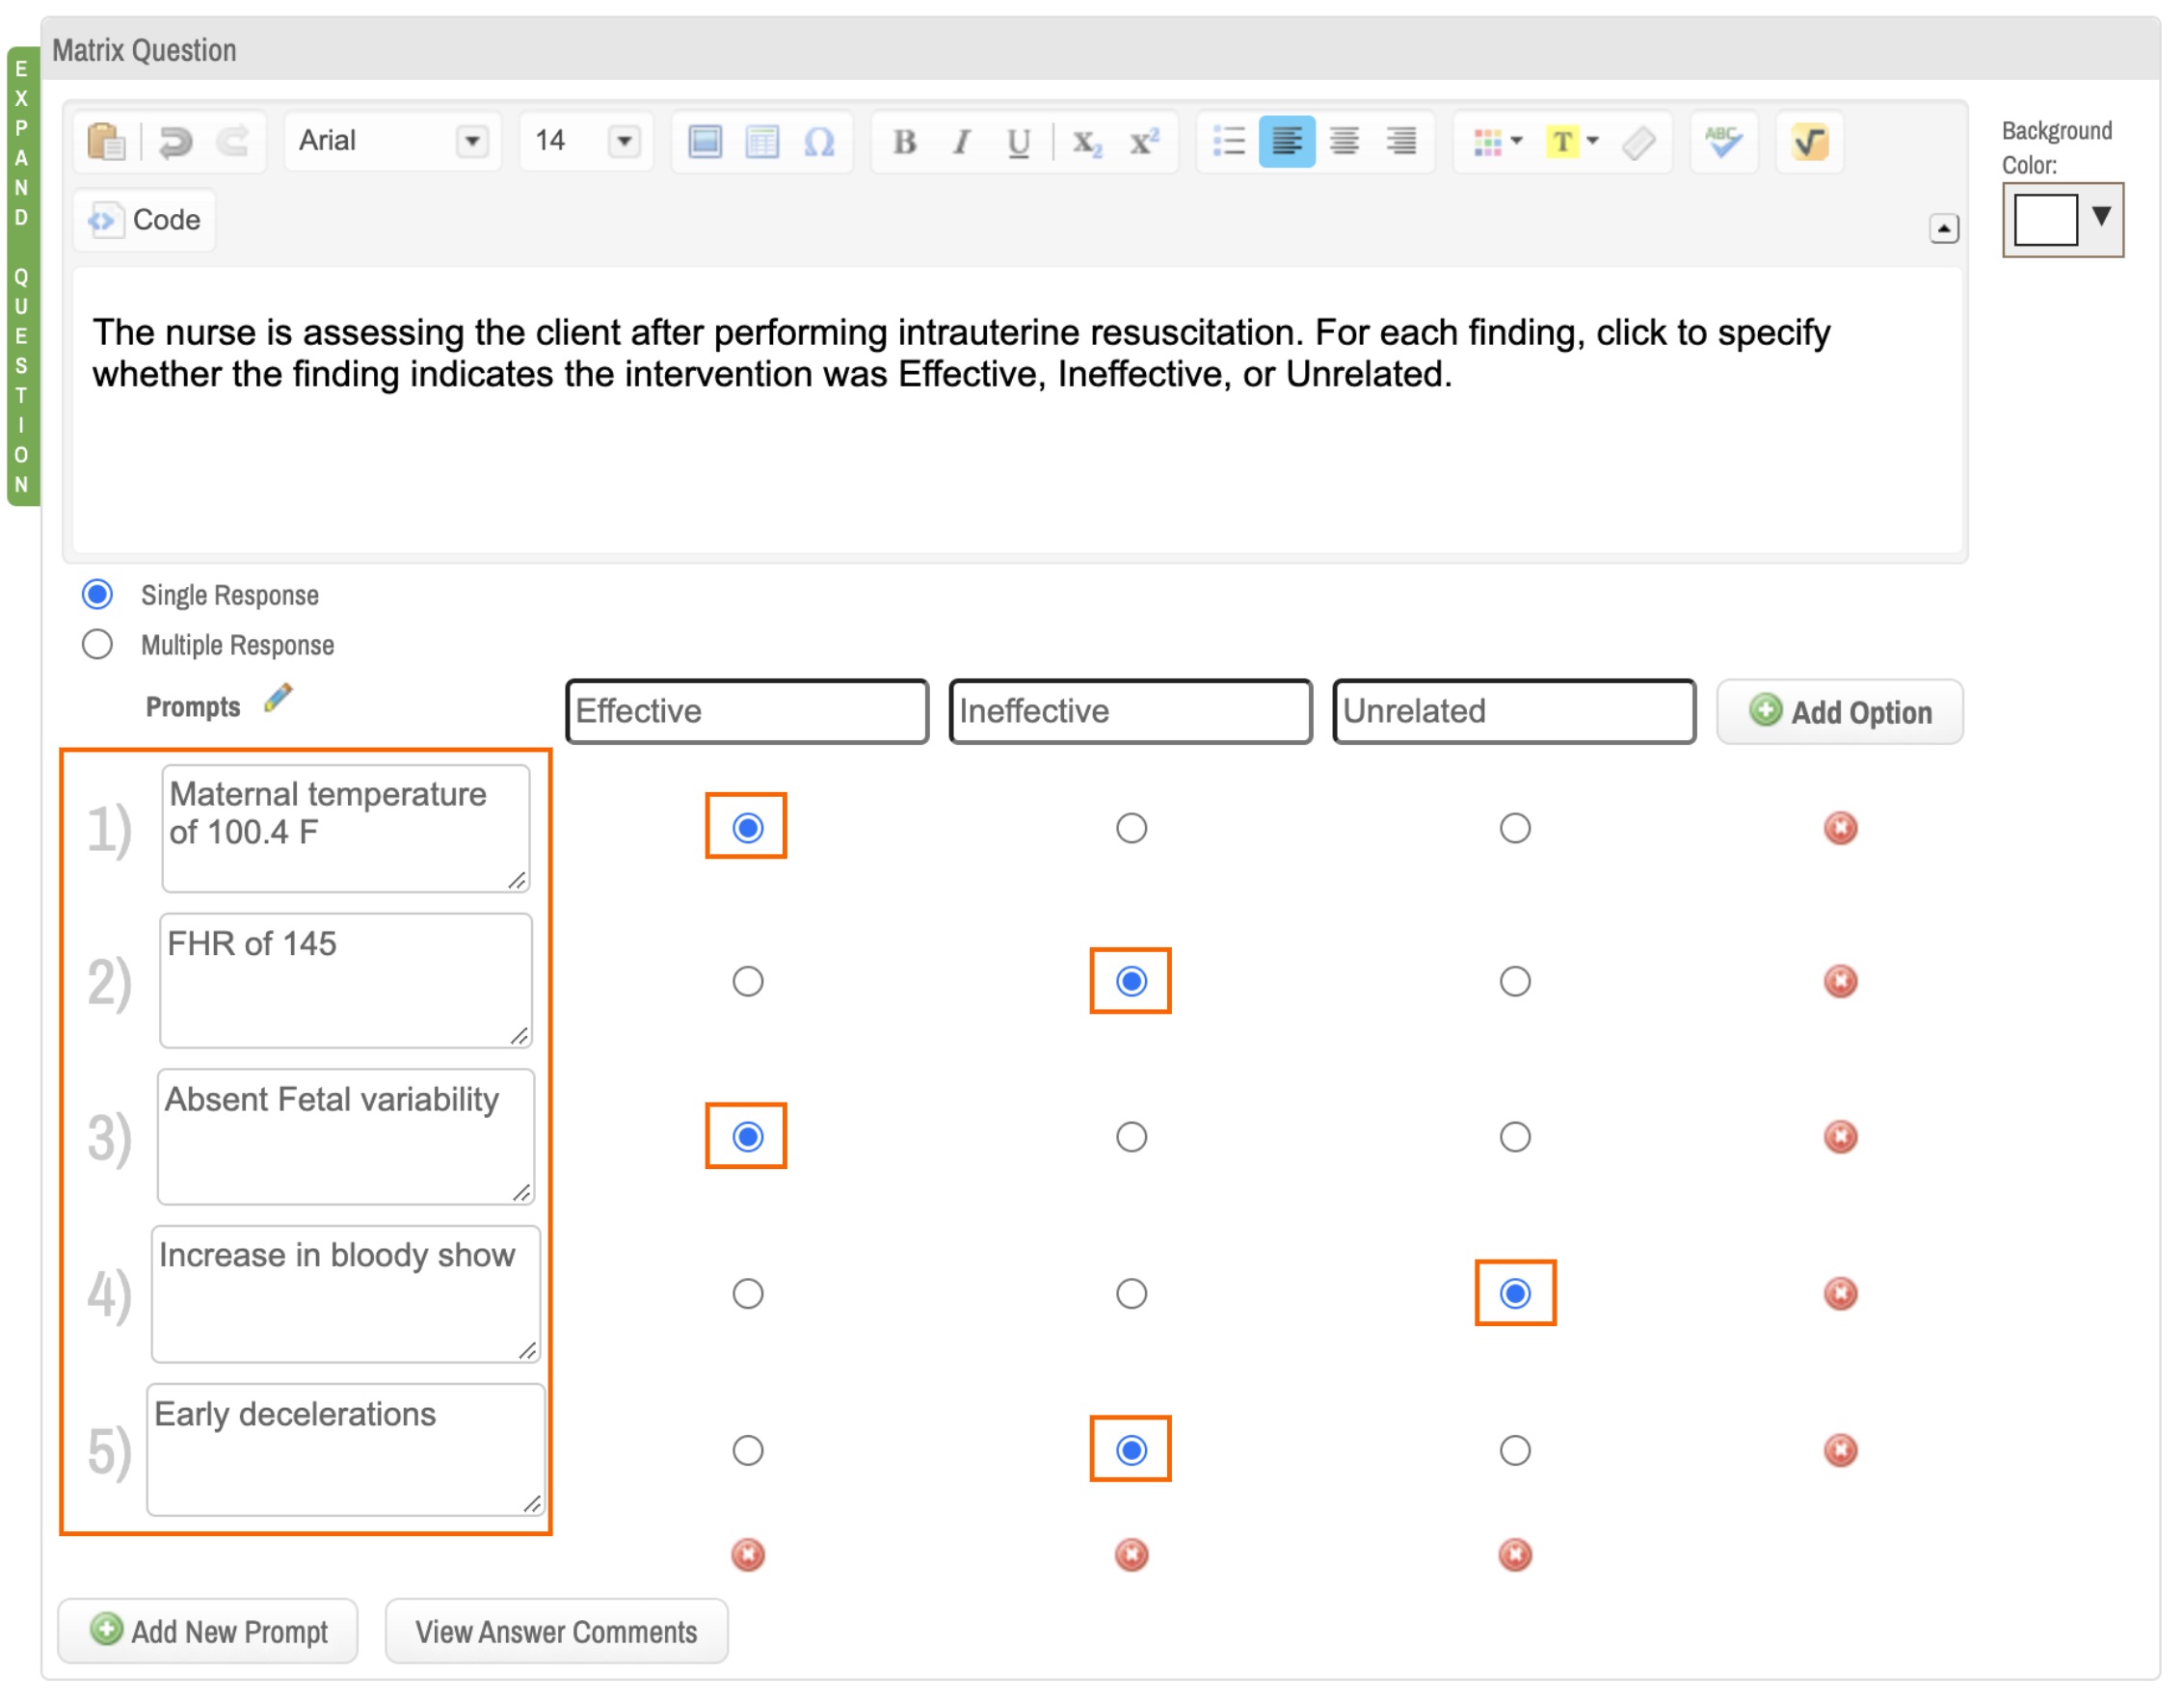Screen dimensions: 2184x1700
Task: Delete the Increase in bloody show prompt row
Action: pyautogui.click(x=1840, y=1293)
